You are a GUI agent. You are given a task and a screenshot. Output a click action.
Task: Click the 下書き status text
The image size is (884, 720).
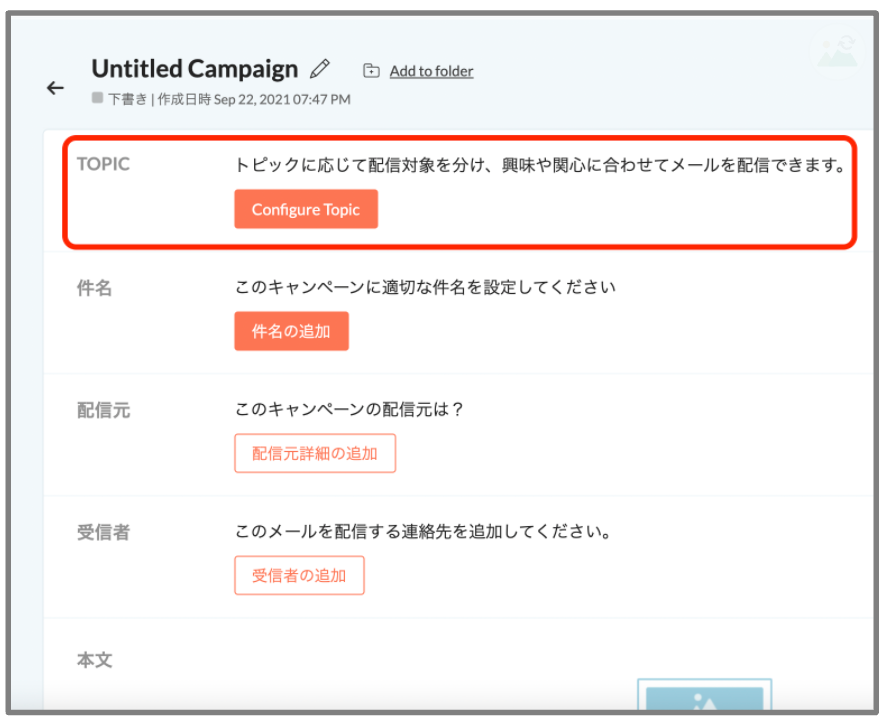pos(127,99)
